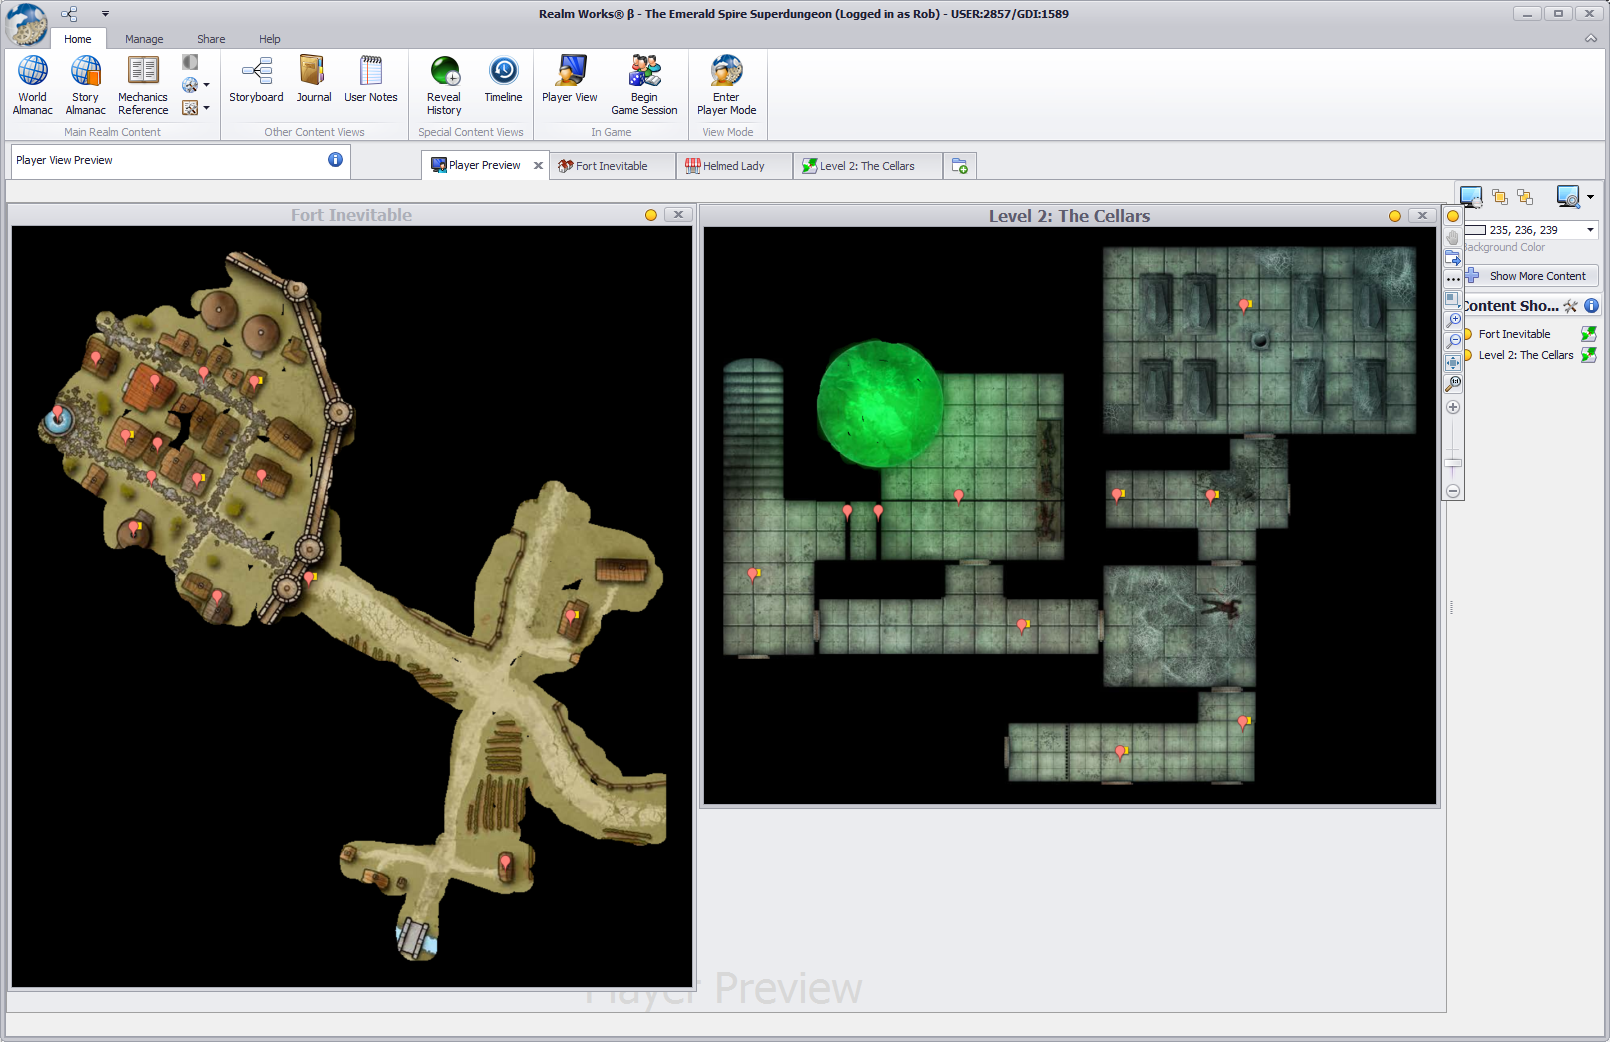Open the Mechanics Reference

click(x=143, y=86)
